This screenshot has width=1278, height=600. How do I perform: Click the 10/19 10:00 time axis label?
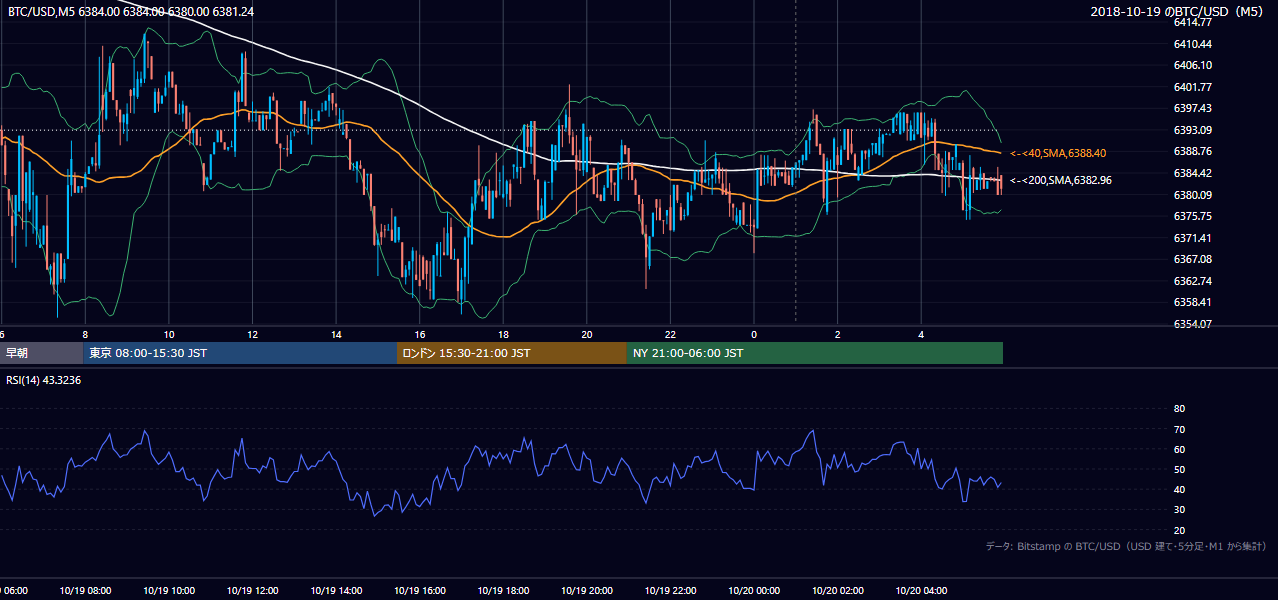click(169, 591)
